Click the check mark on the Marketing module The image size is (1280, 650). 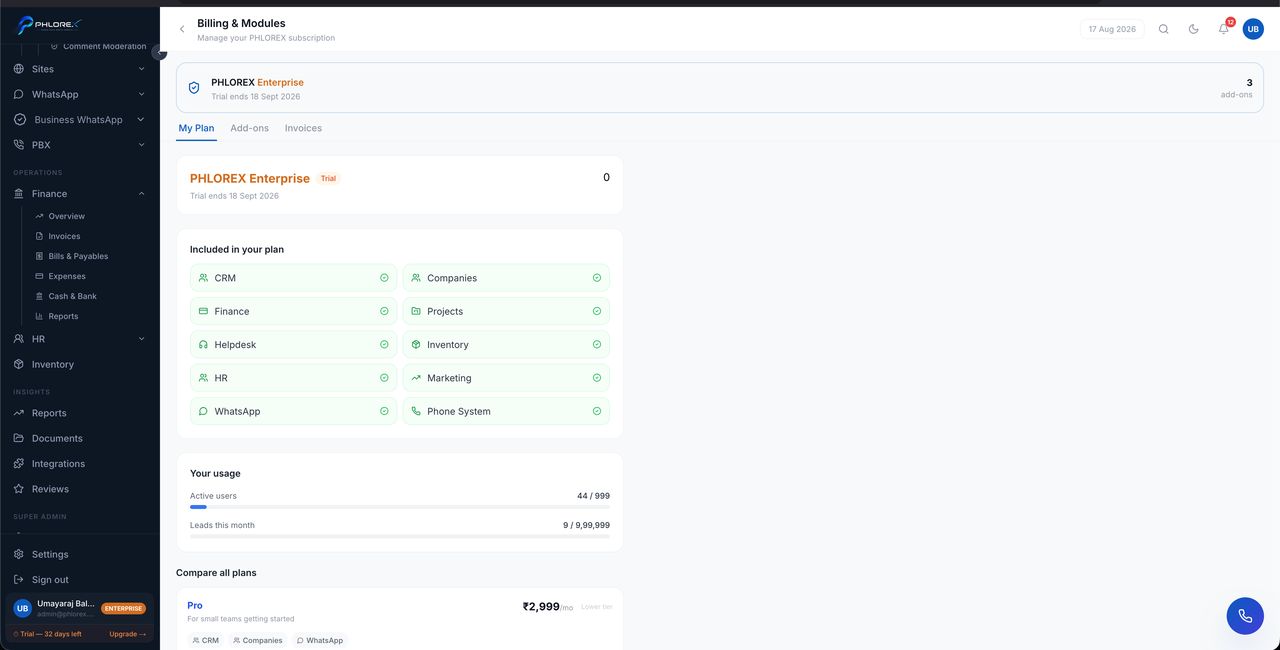(x=597, y=378)
